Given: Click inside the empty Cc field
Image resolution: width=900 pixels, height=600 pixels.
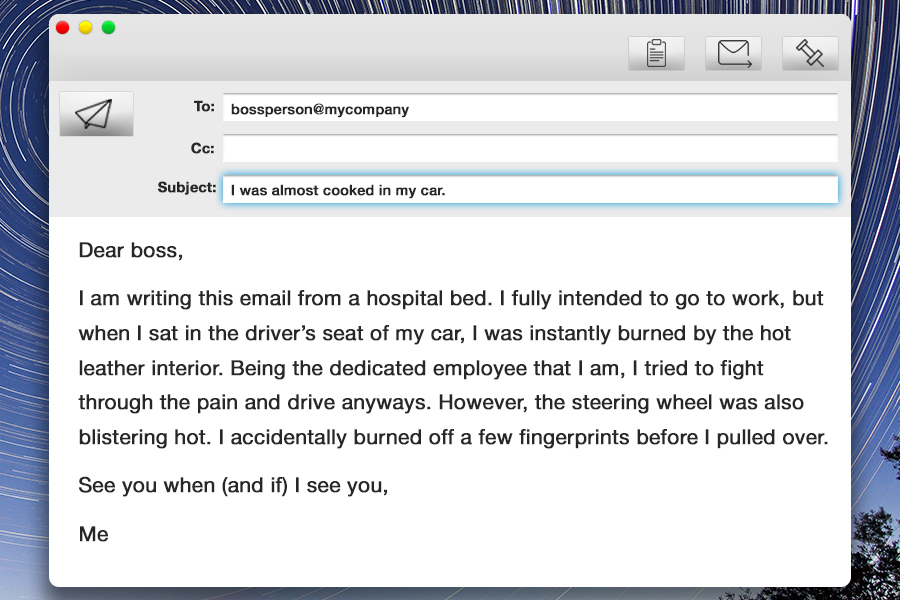Looking at the screenshot, I should click(x=530, y=149).
